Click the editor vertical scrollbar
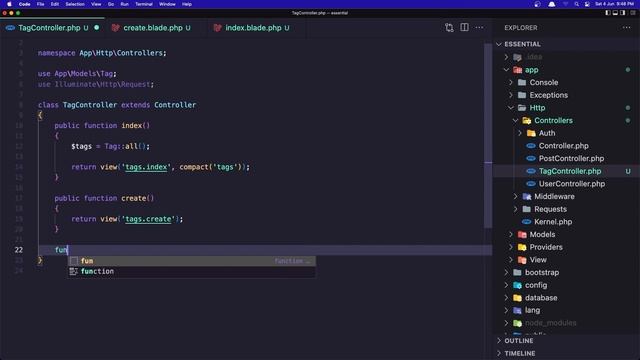This screenshot has width=640, height=360. 488,135
